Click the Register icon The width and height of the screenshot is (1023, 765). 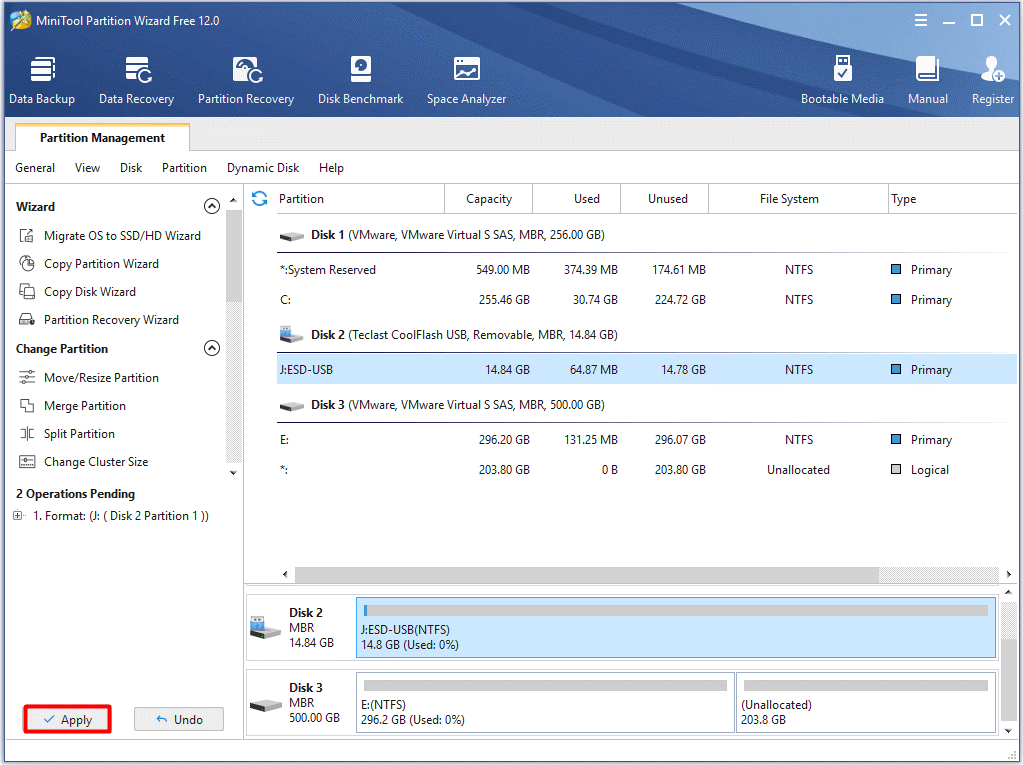[x=992, y=69]
